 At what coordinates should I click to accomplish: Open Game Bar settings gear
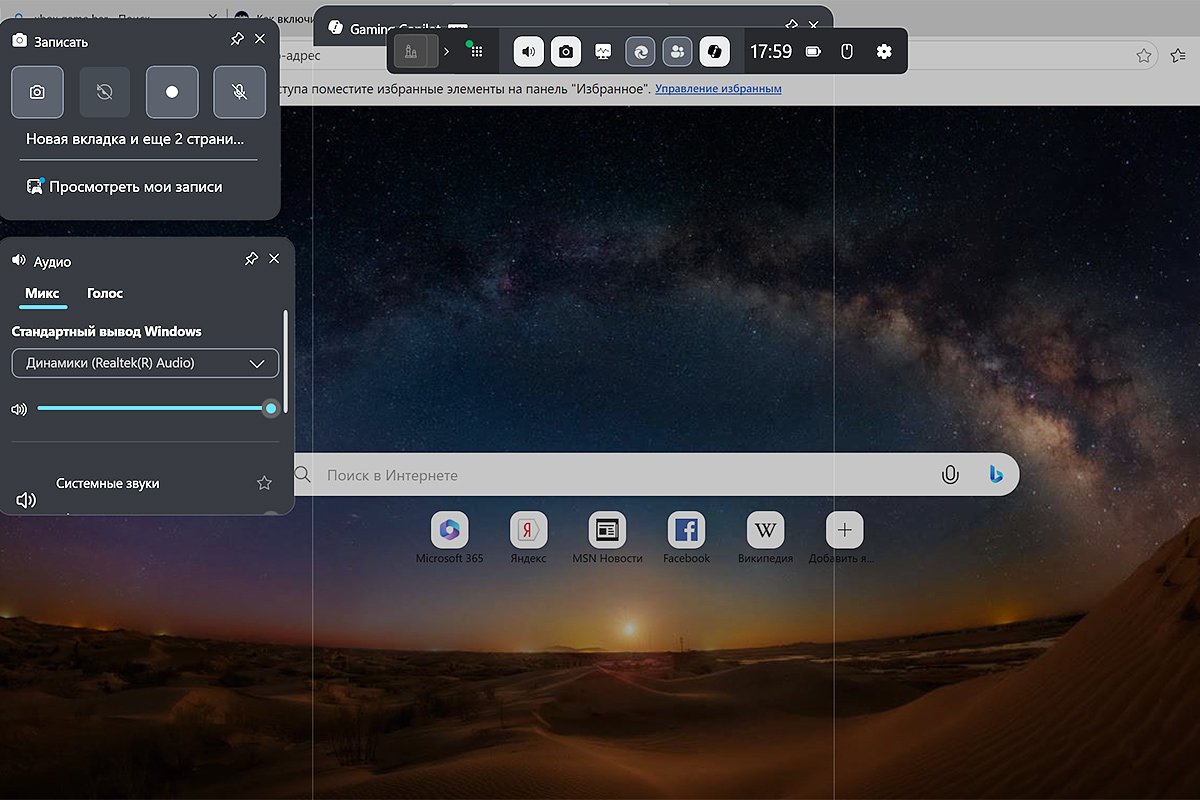[883, 51]
